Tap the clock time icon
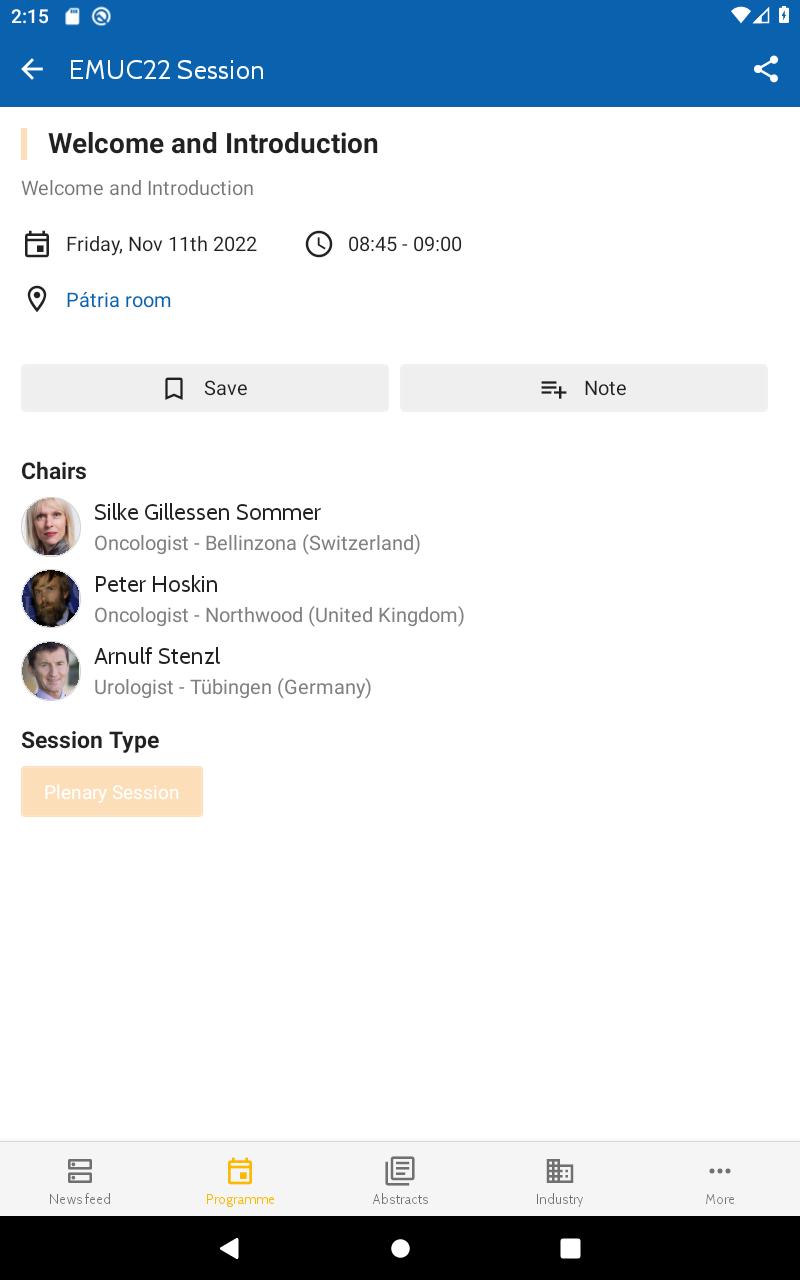800x1280 pixels. click(x=319, y=244)
